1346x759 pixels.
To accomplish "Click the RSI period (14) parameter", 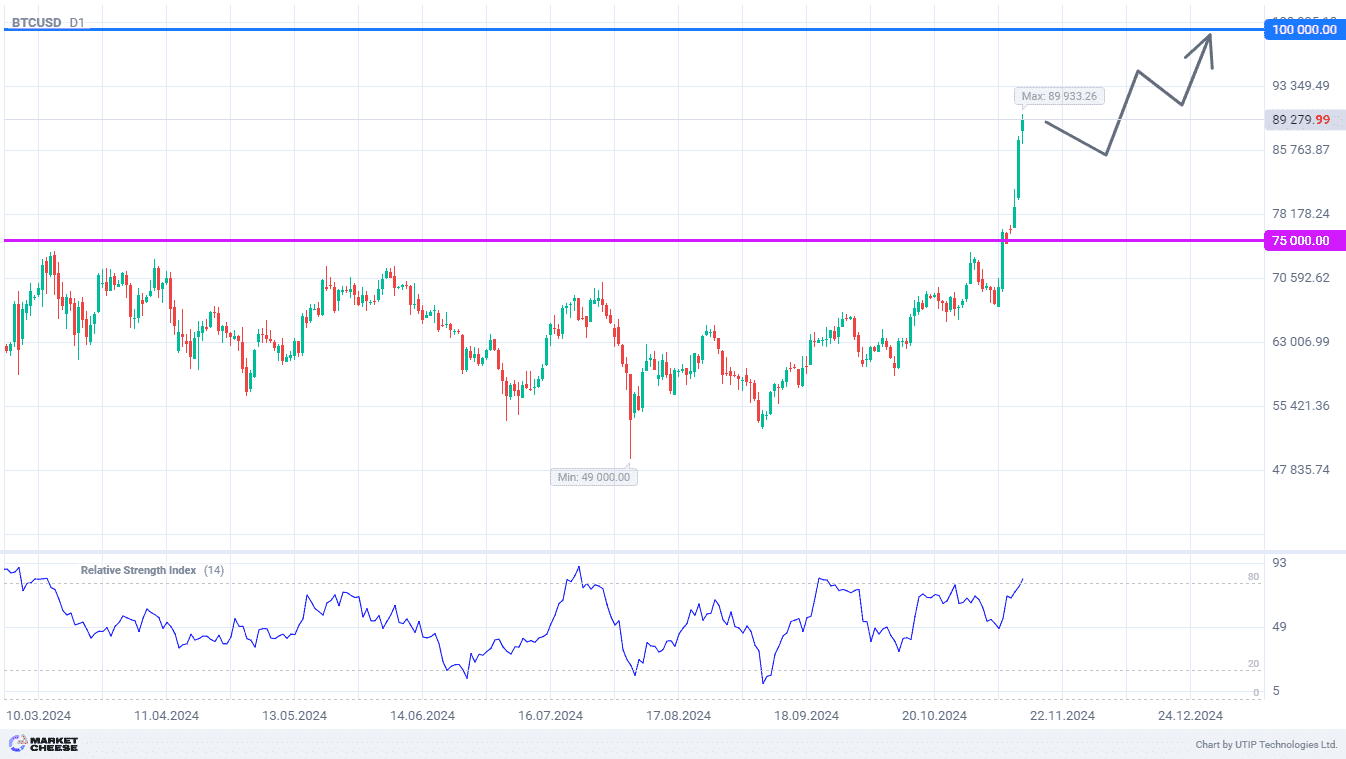I will (214, 570).
